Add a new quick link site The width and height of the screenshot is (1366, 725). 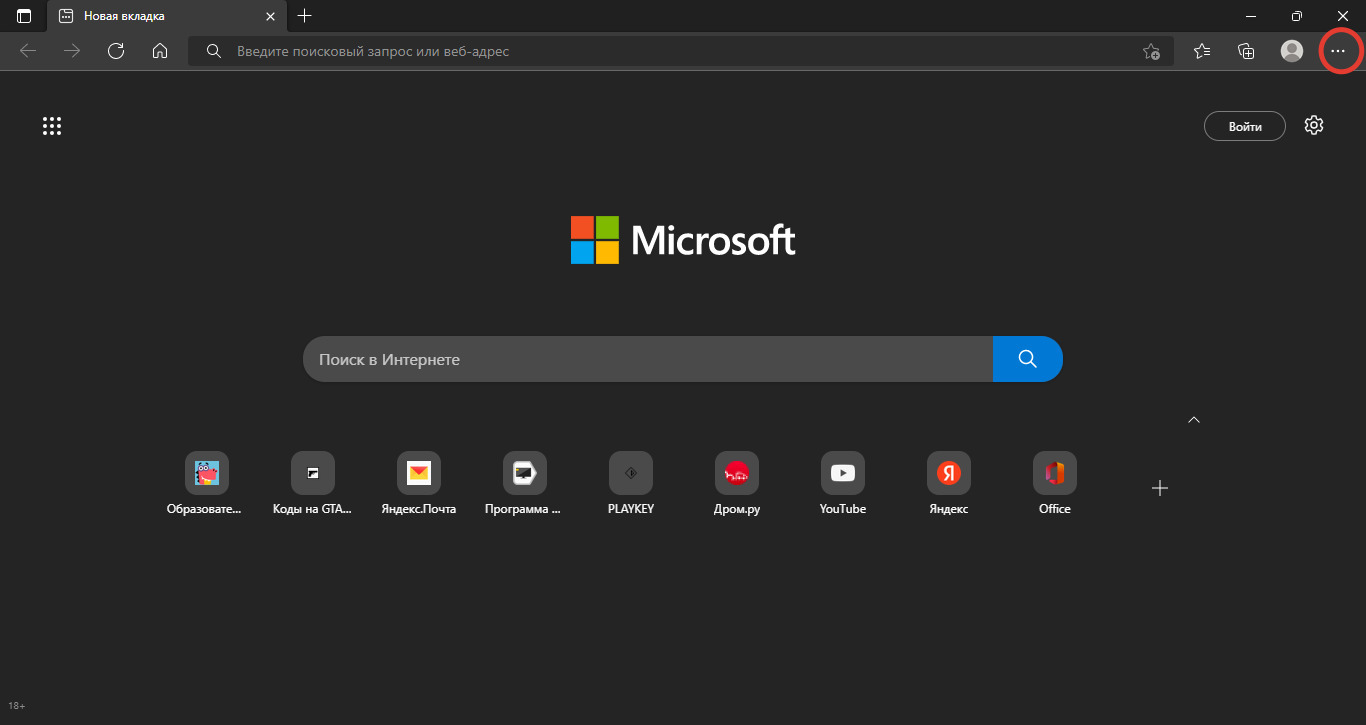pyautogui.click(x=1160, y=488)
